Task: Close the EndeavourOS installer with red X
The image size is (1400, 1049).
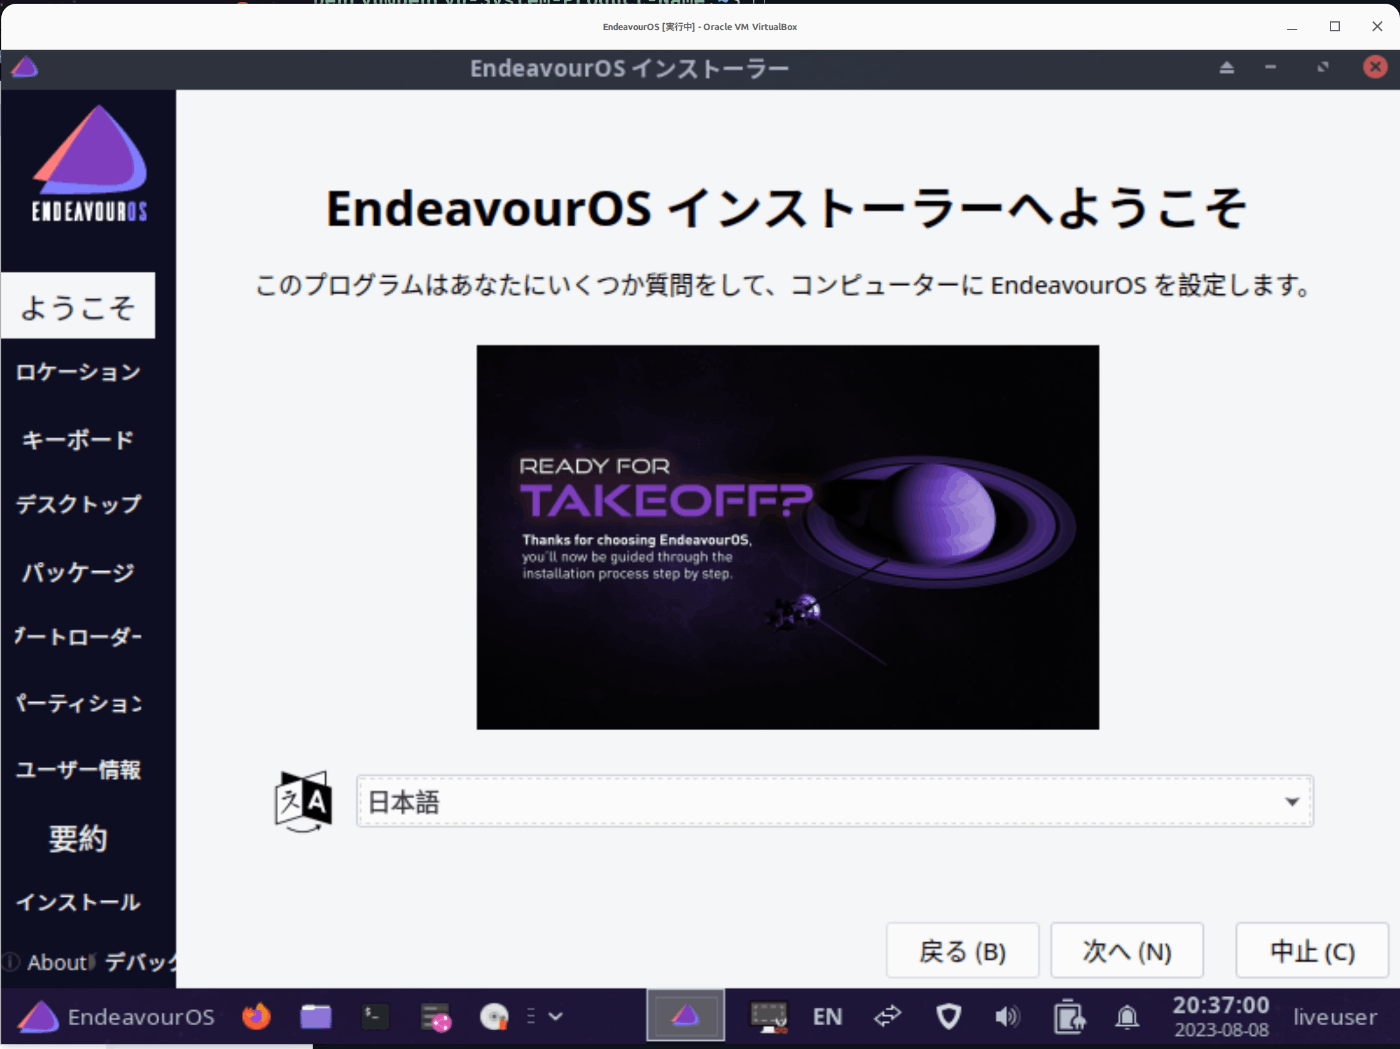Action: (1375, 67)
